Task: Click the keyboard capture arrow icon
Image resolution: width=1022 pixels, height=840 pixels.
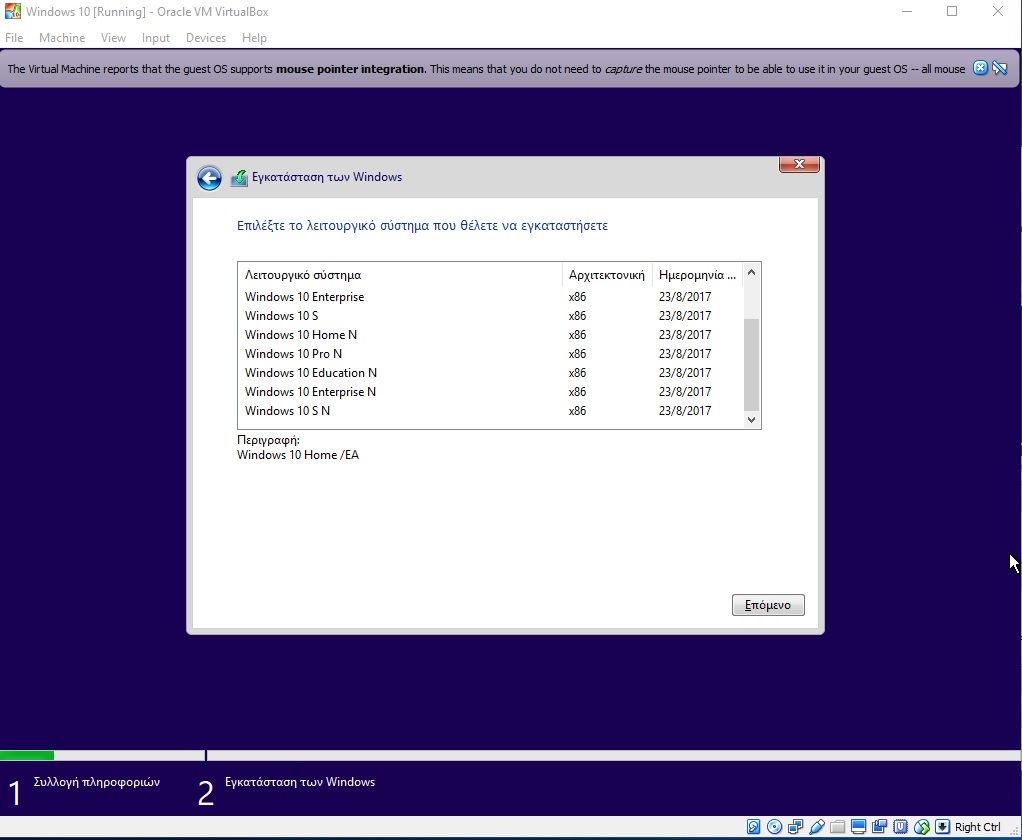Action: coord(942,827)
